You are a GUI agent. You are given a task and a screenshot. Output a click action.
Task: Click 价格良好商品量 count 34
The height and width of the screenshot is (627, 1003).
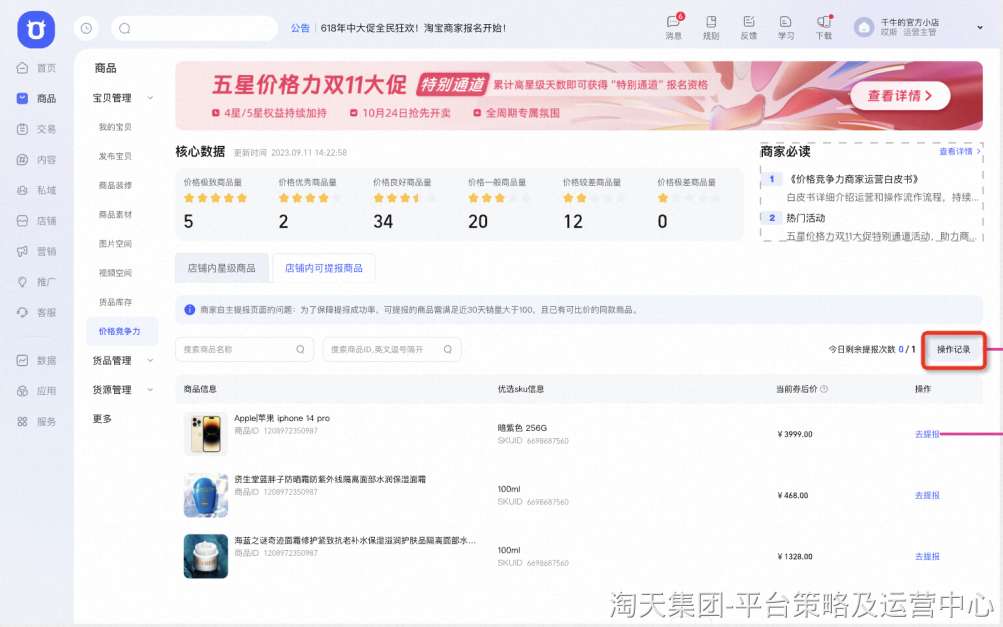pos(383,221)
